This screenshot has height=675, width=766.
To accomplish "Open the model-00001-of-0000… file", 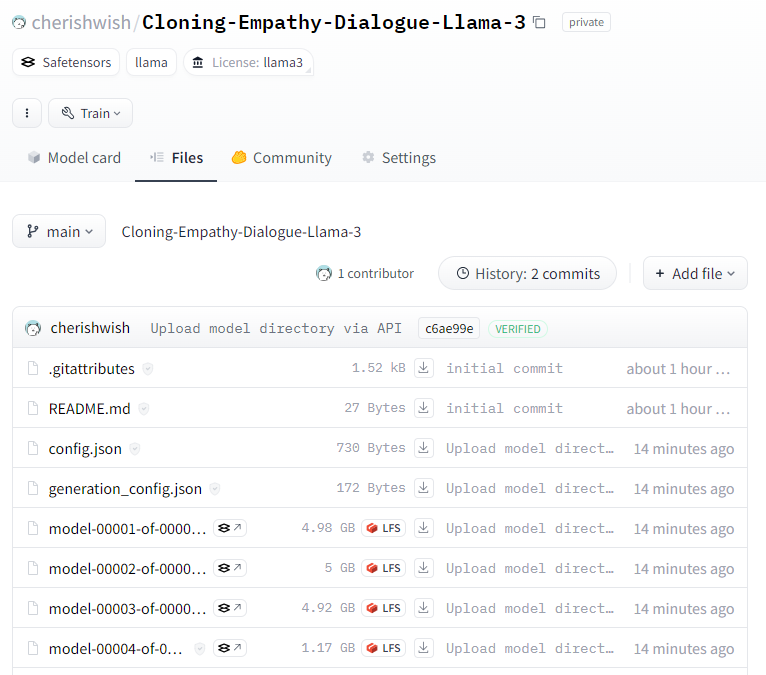I will click(127, 529).
